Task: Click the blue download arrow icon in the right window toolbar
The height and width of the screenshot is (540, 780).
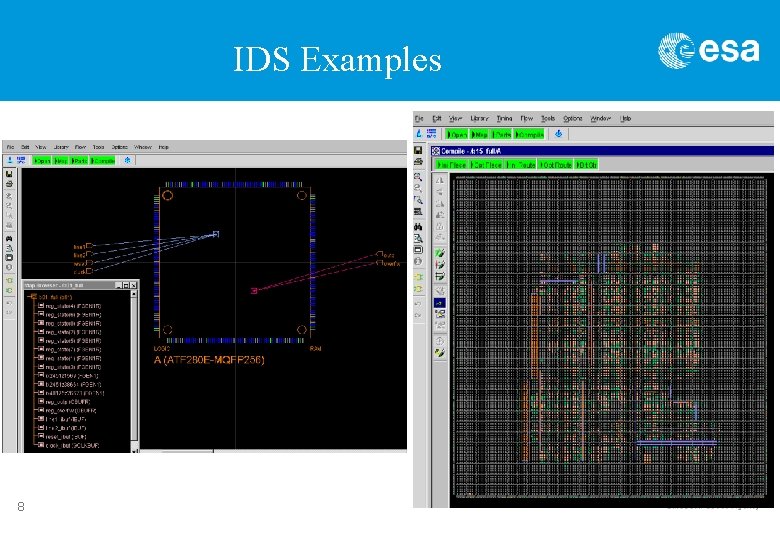Action: pos(559,134)
